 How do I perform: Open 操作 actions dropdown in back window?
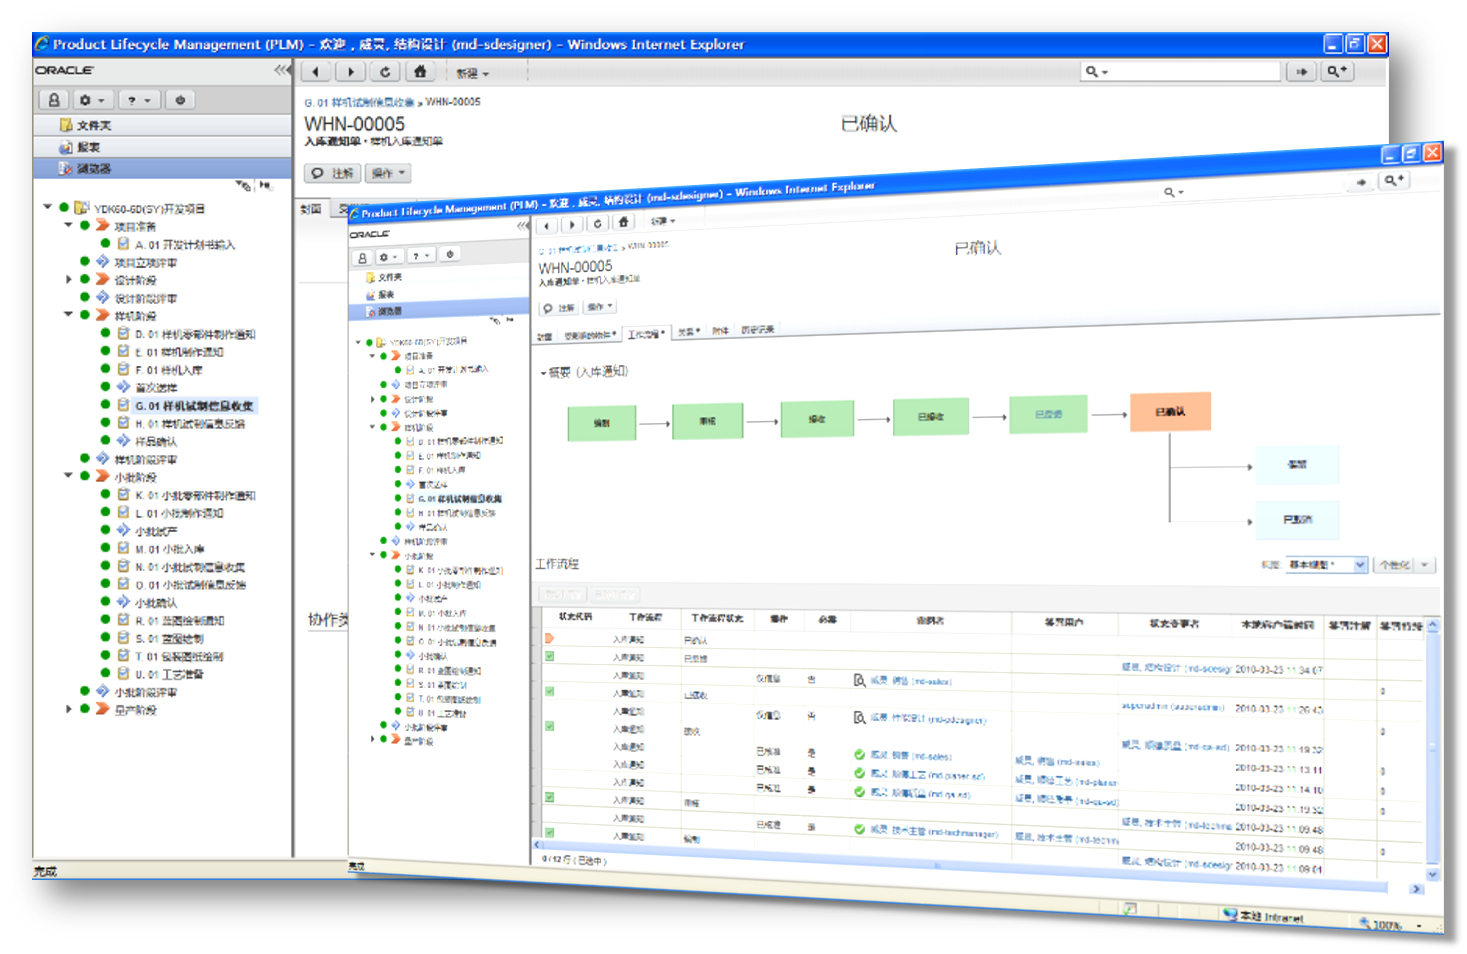coord(388,173)
